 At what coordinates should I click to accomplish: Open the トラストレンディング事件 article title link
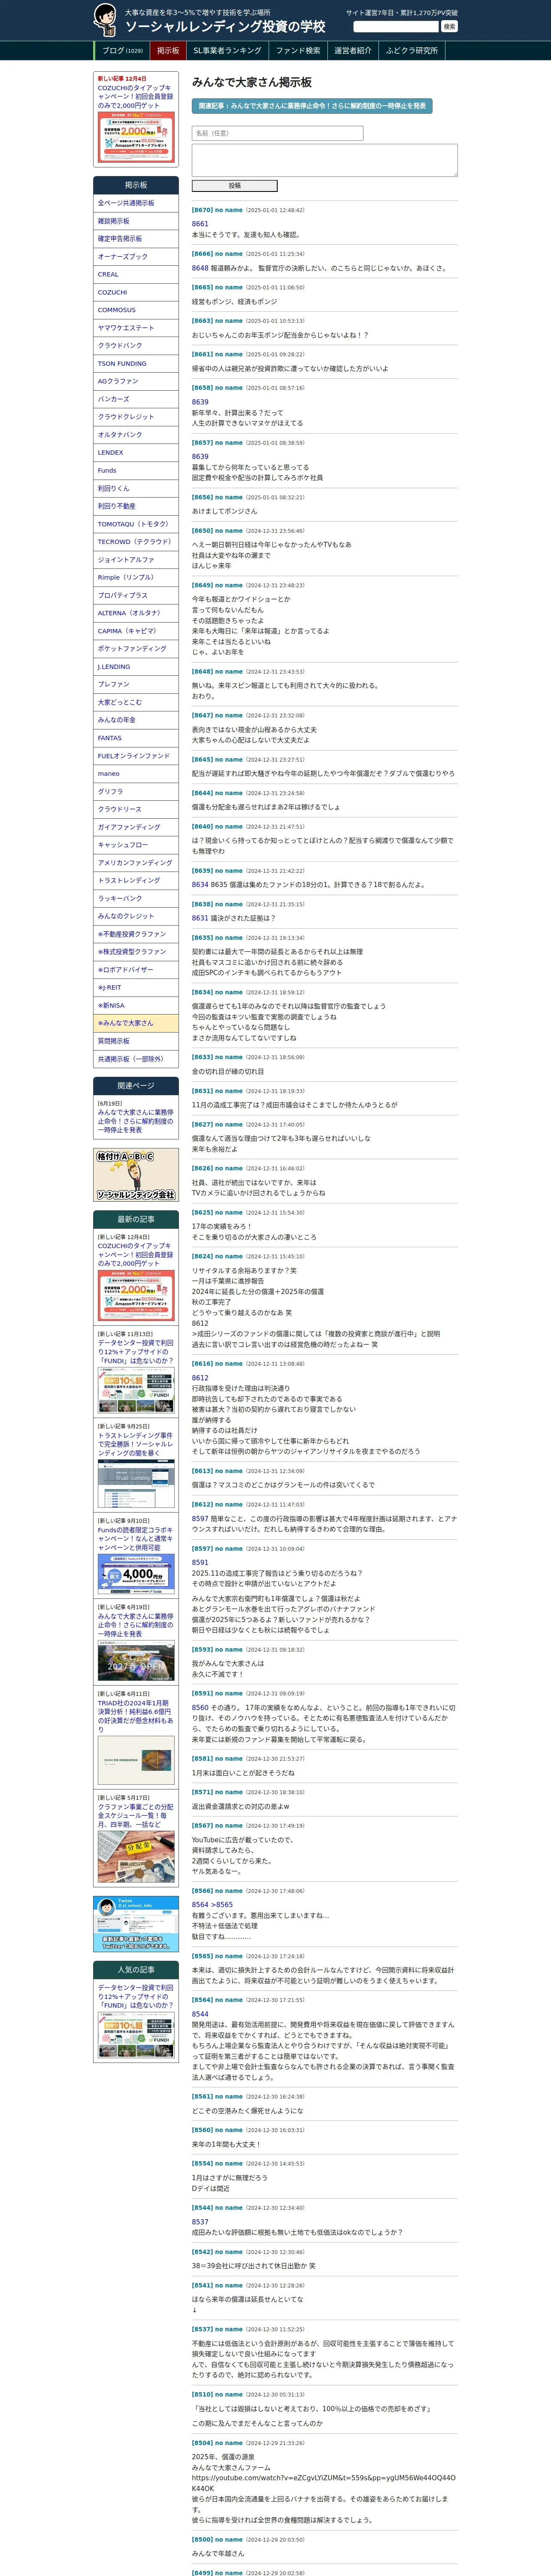pyautogui.click(x=136, y=1444)
